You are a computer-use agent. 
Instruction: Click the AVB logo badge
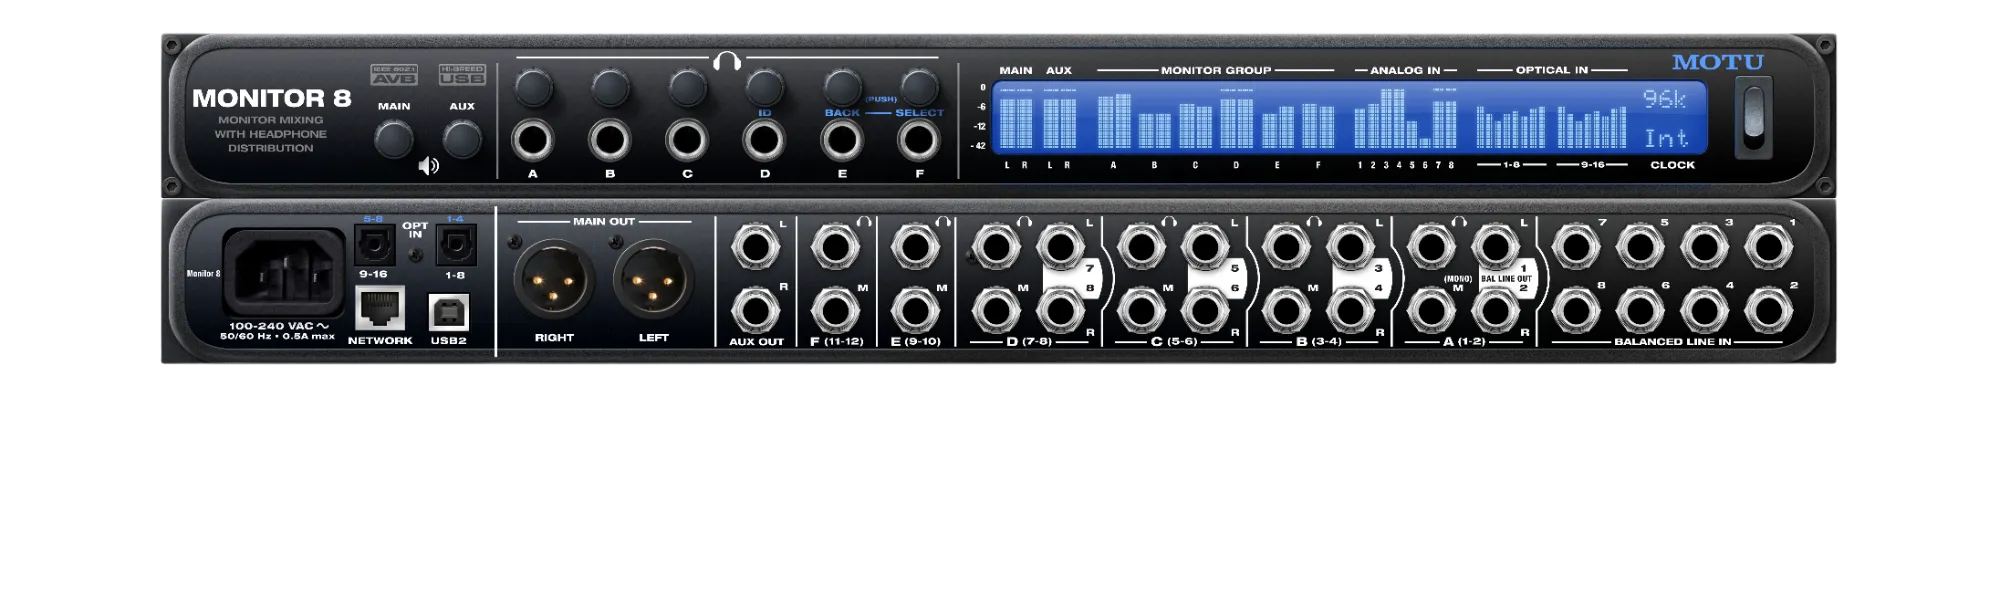click(394, 75)
